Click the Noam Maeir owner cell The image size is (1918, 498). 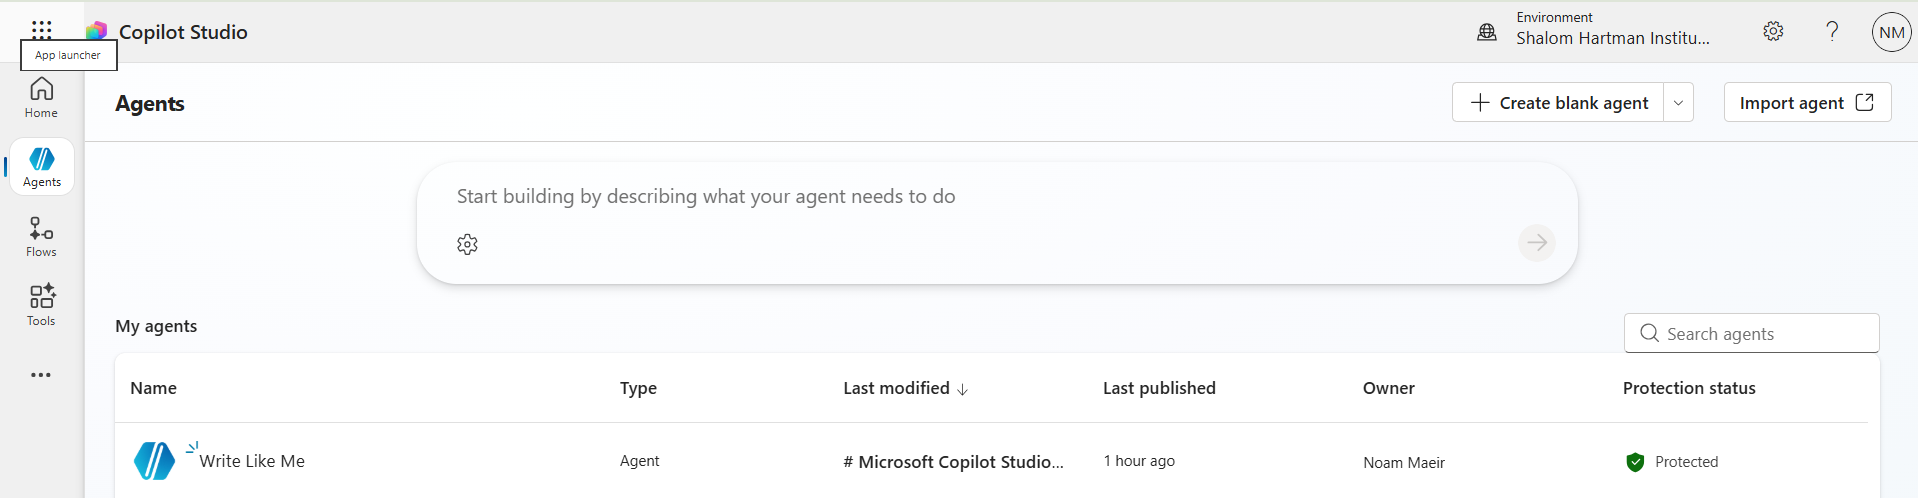[1404, 462]
